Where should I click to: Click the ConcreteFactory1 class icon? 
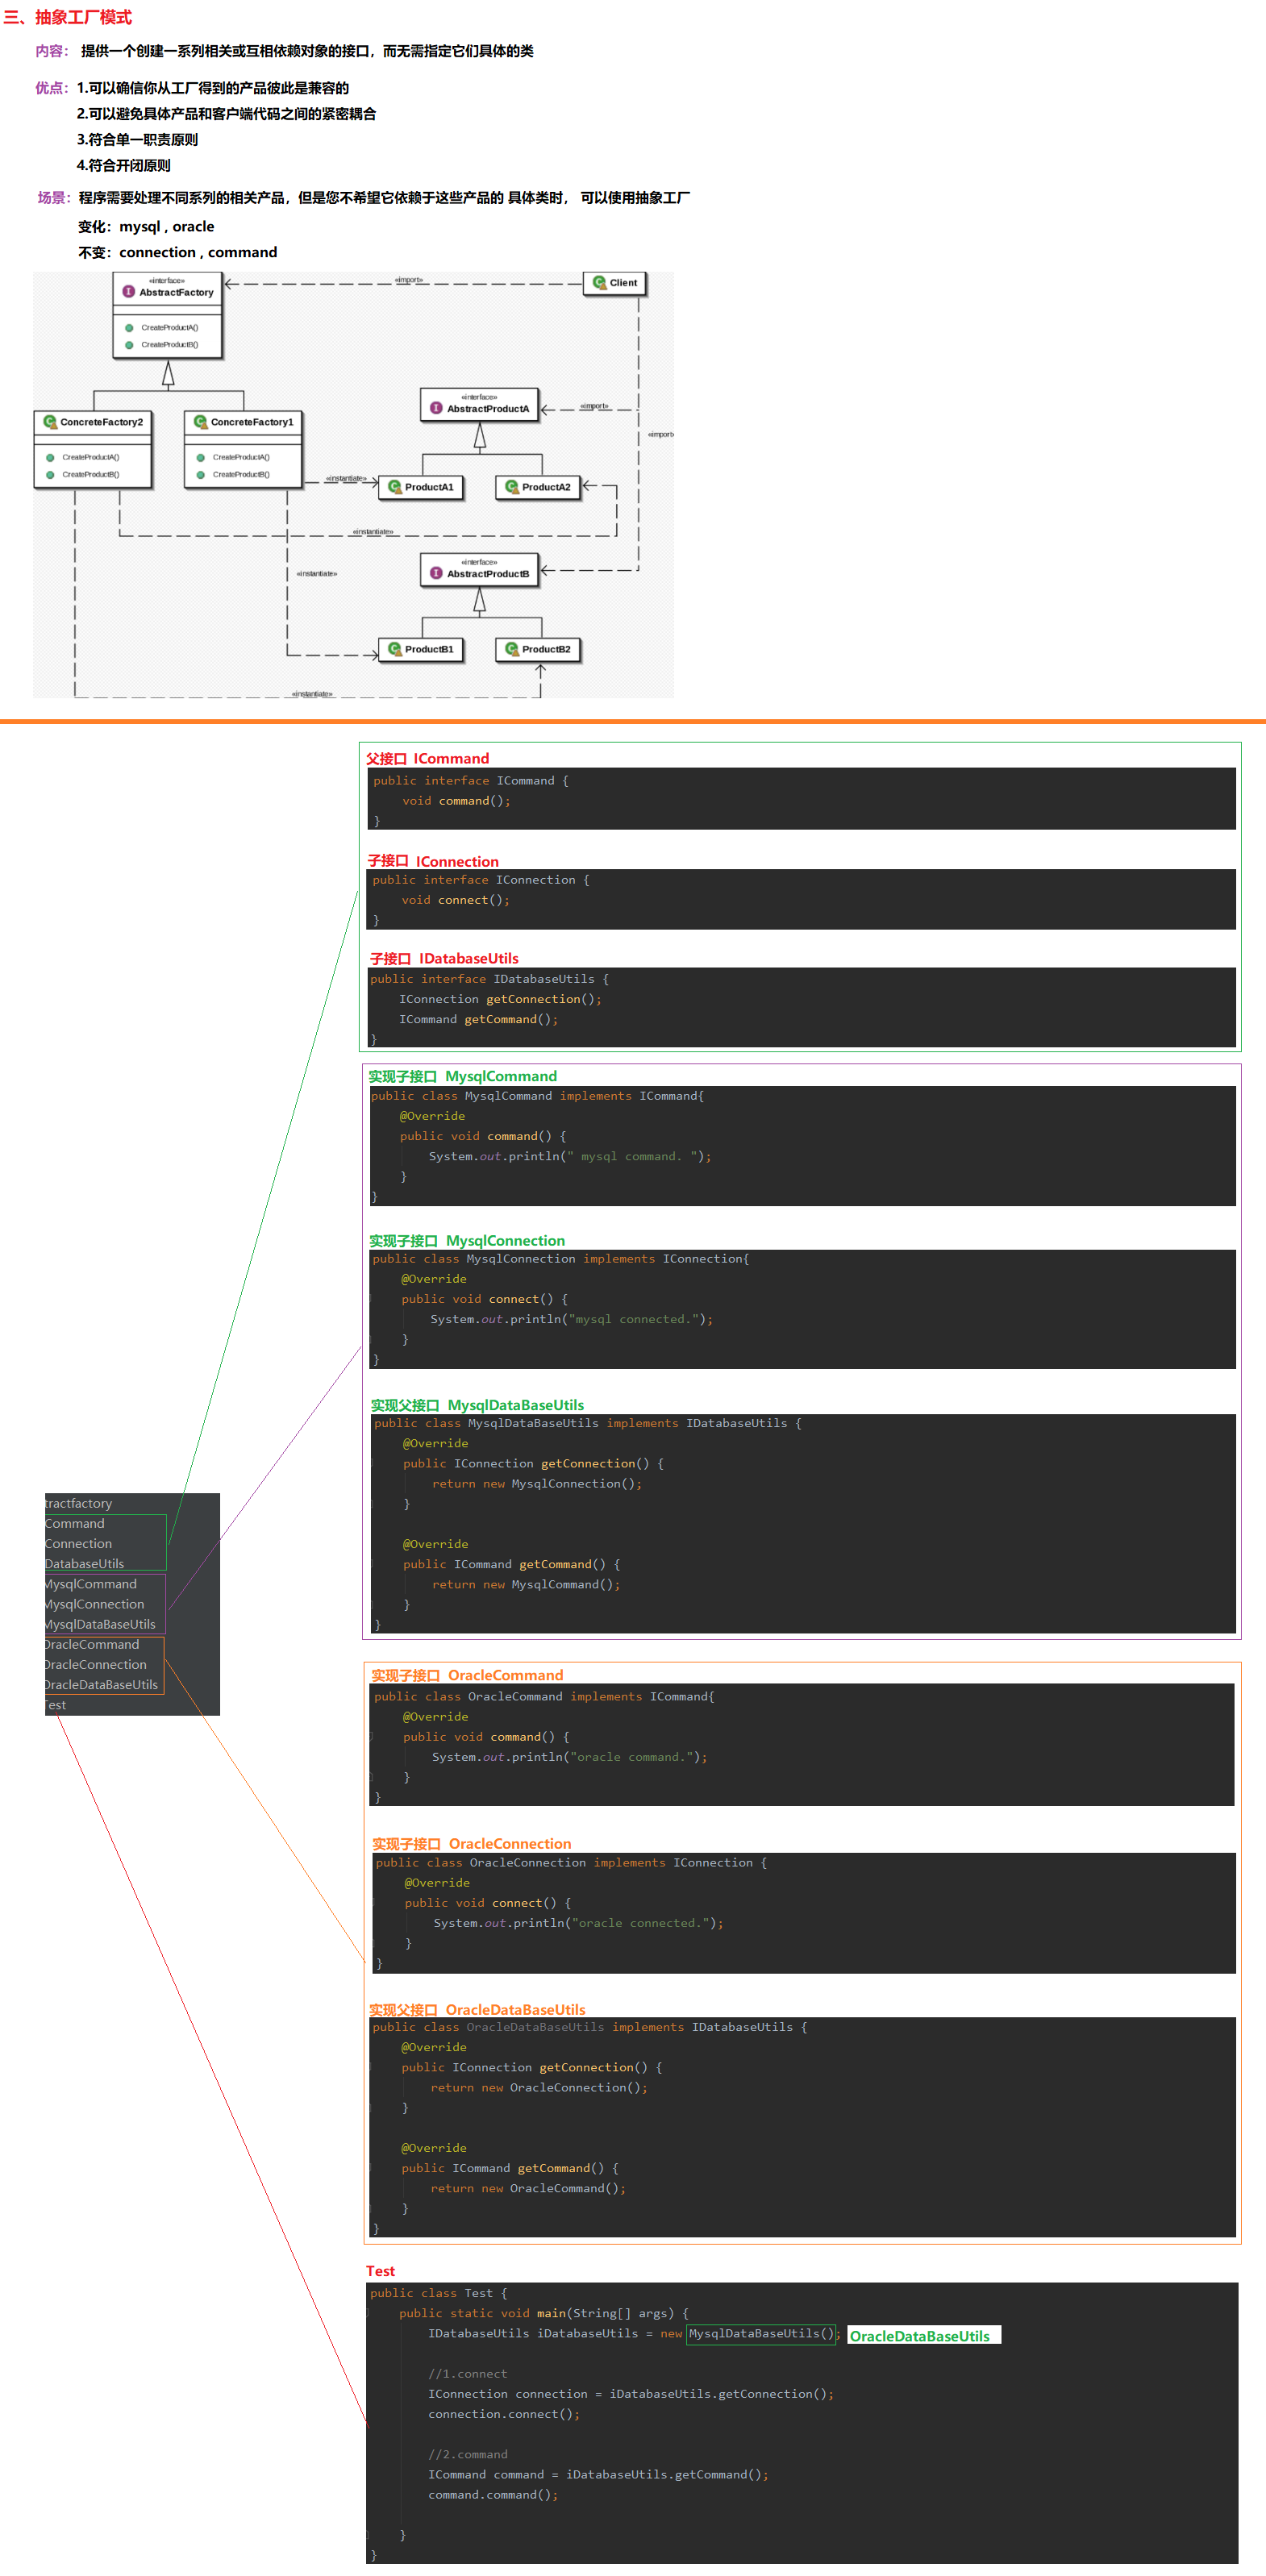(200, 422)
